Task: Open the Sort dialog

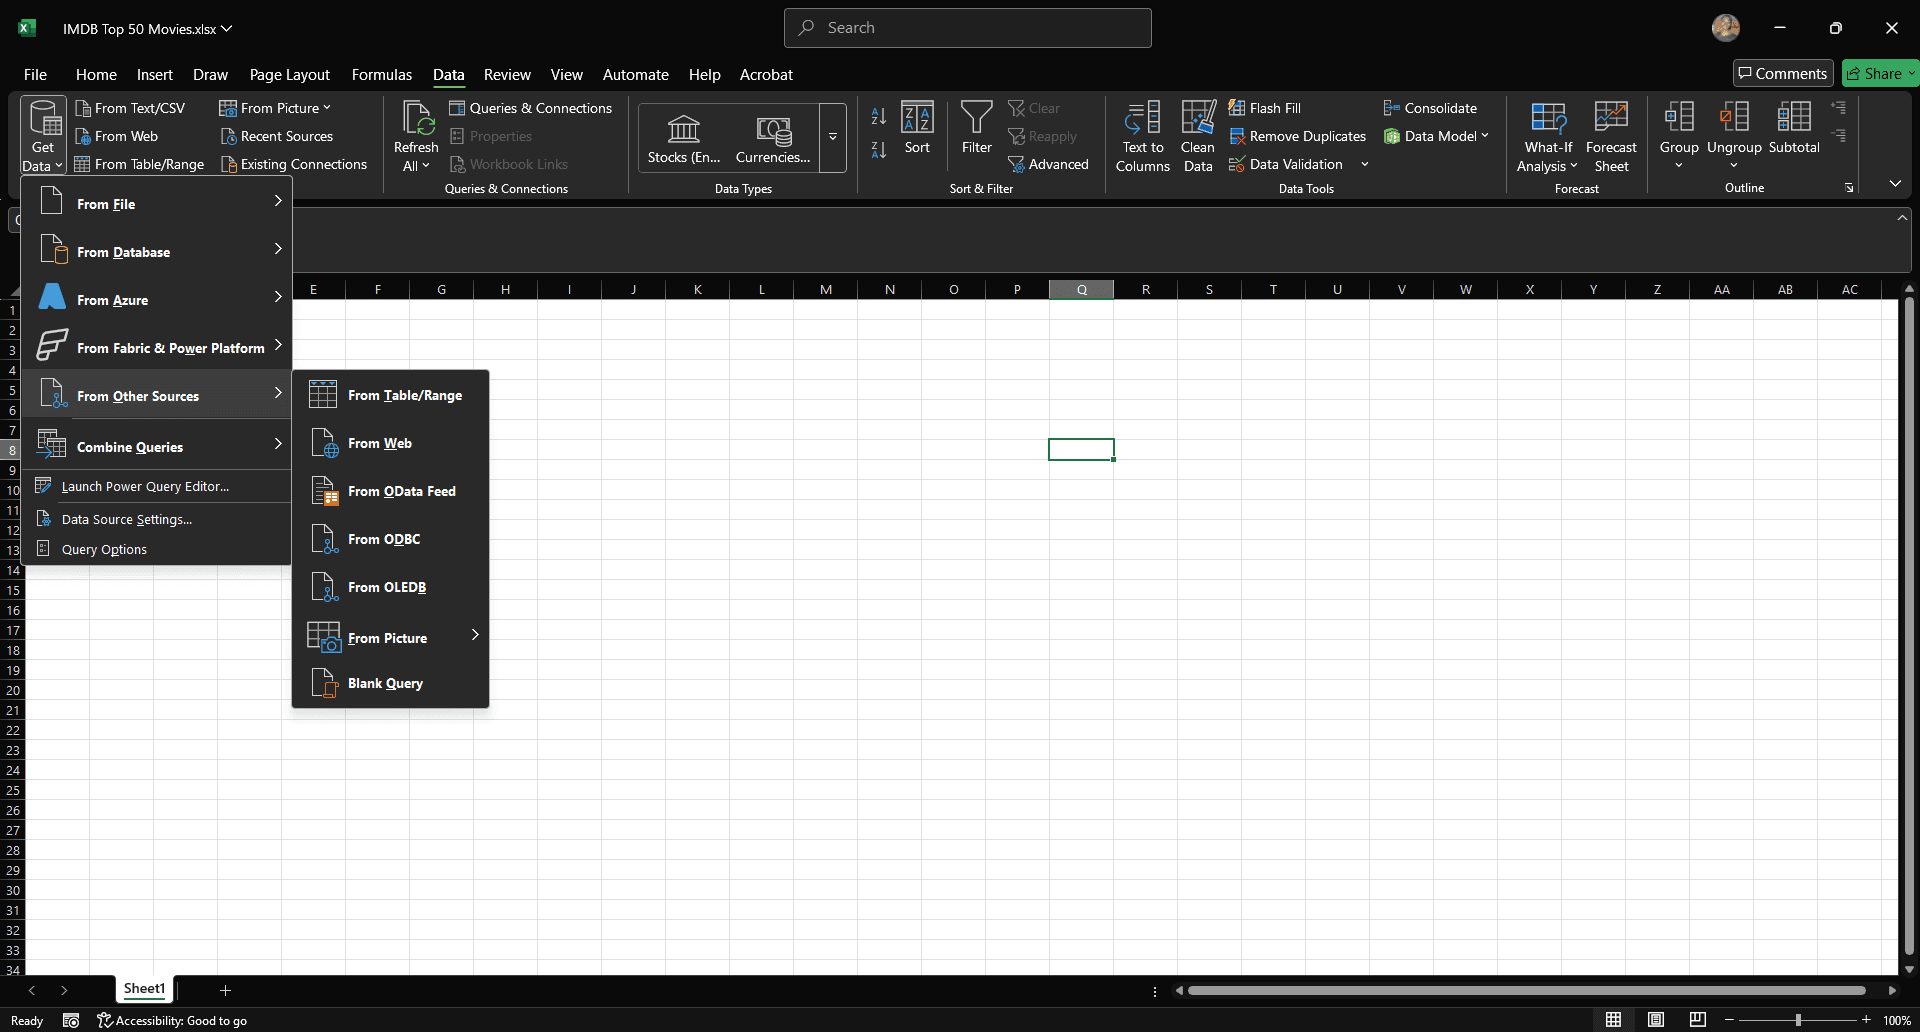Action: coord(917,128)
